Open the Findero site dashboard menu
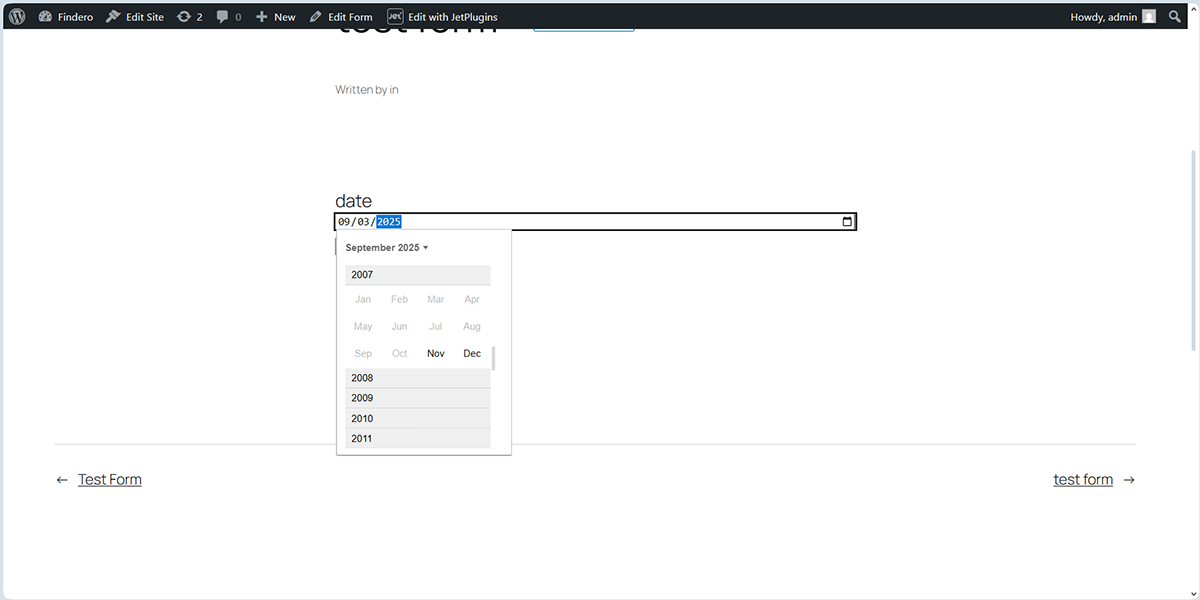The height and width of the screenshot is (600, 1200). point(66,16)
